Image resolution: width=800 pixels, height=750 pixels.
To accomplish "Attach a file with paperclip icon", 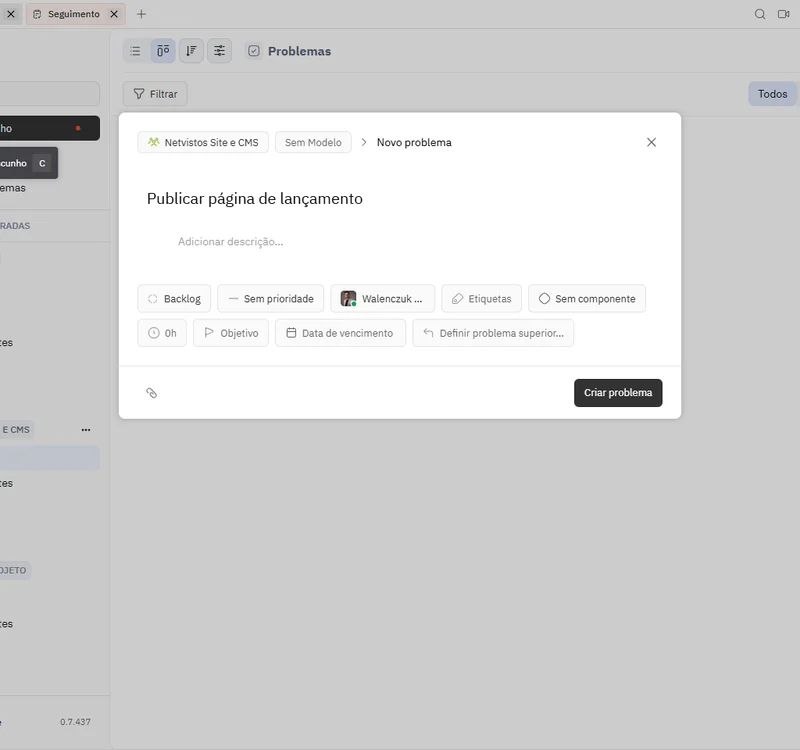I will point(152,393).
